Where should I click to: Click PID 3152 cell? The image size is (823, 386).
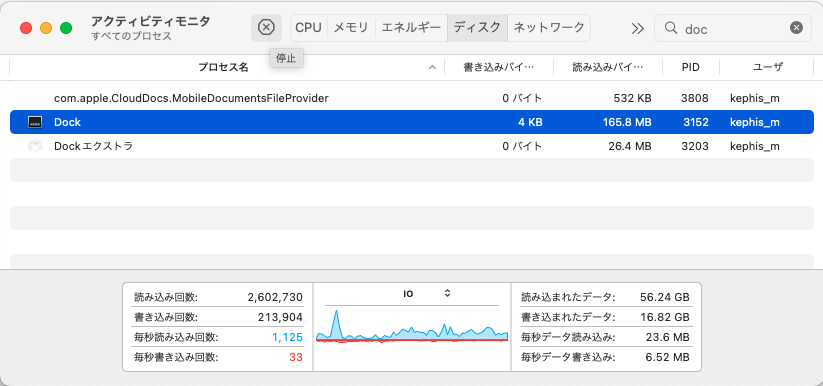[696, 122]
